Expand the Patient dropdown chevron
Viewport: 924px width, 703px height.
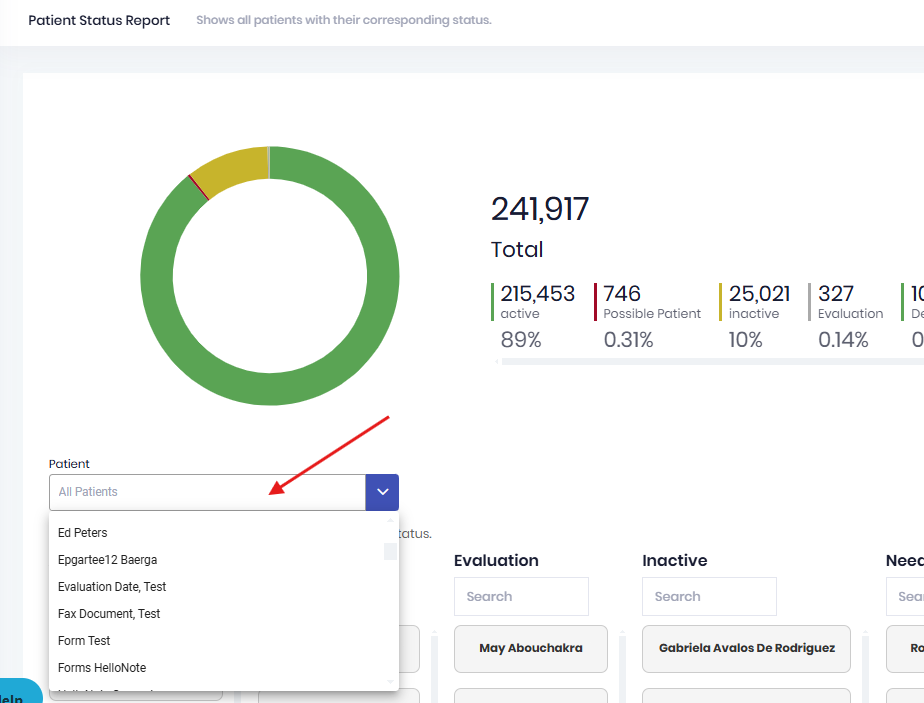click(381, 492)
